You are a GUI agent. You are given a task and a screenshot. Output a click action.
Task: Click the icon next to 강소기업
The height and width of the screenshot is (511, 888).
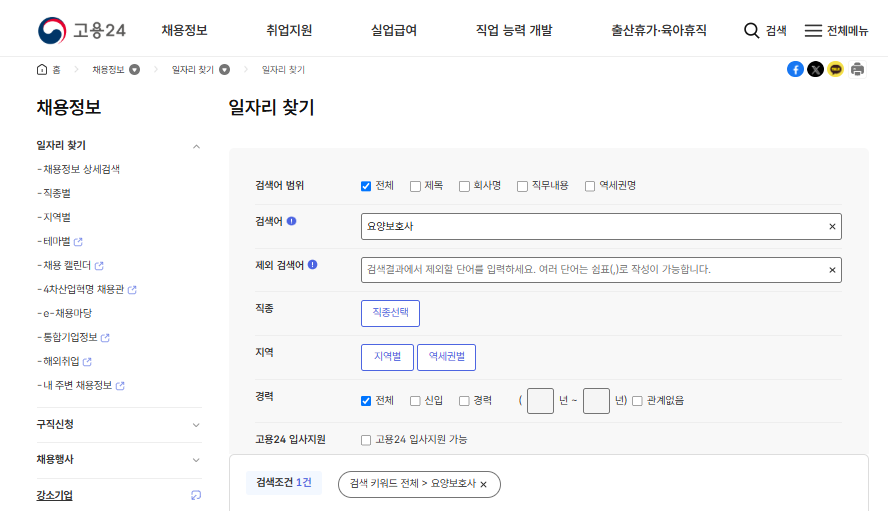pyautogui.click(x=196, y=495)
